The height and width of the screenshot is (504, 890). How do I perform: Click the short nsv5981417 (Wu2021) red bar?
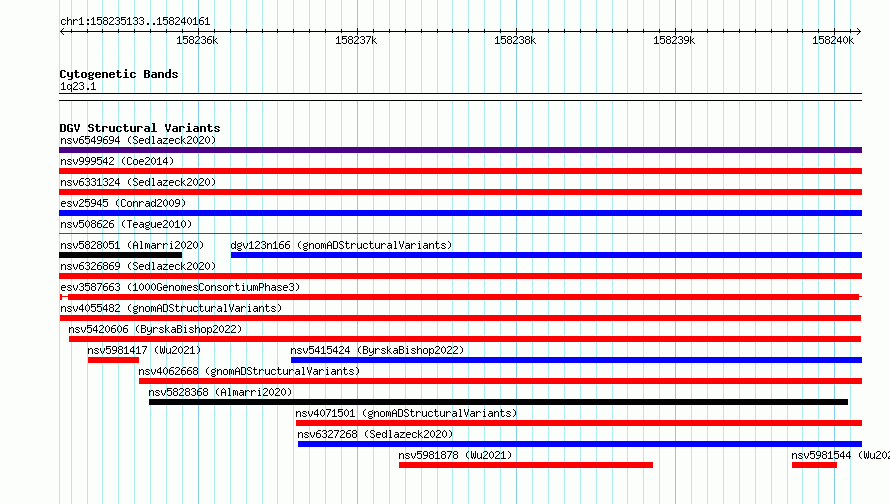114,360
